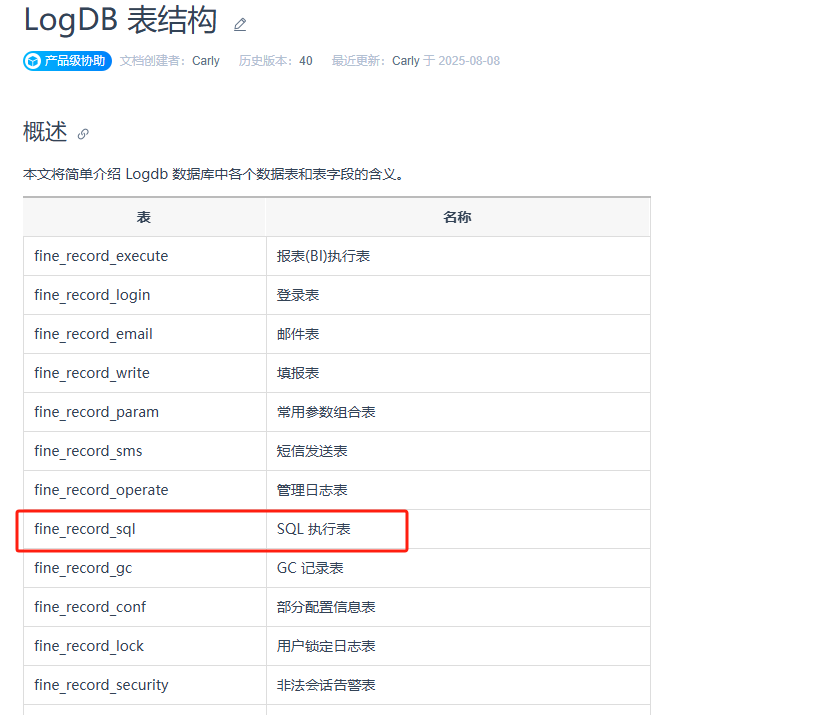Select the 常用参数组合表 cell
The image size is (839, 715).
coord(458,413)
